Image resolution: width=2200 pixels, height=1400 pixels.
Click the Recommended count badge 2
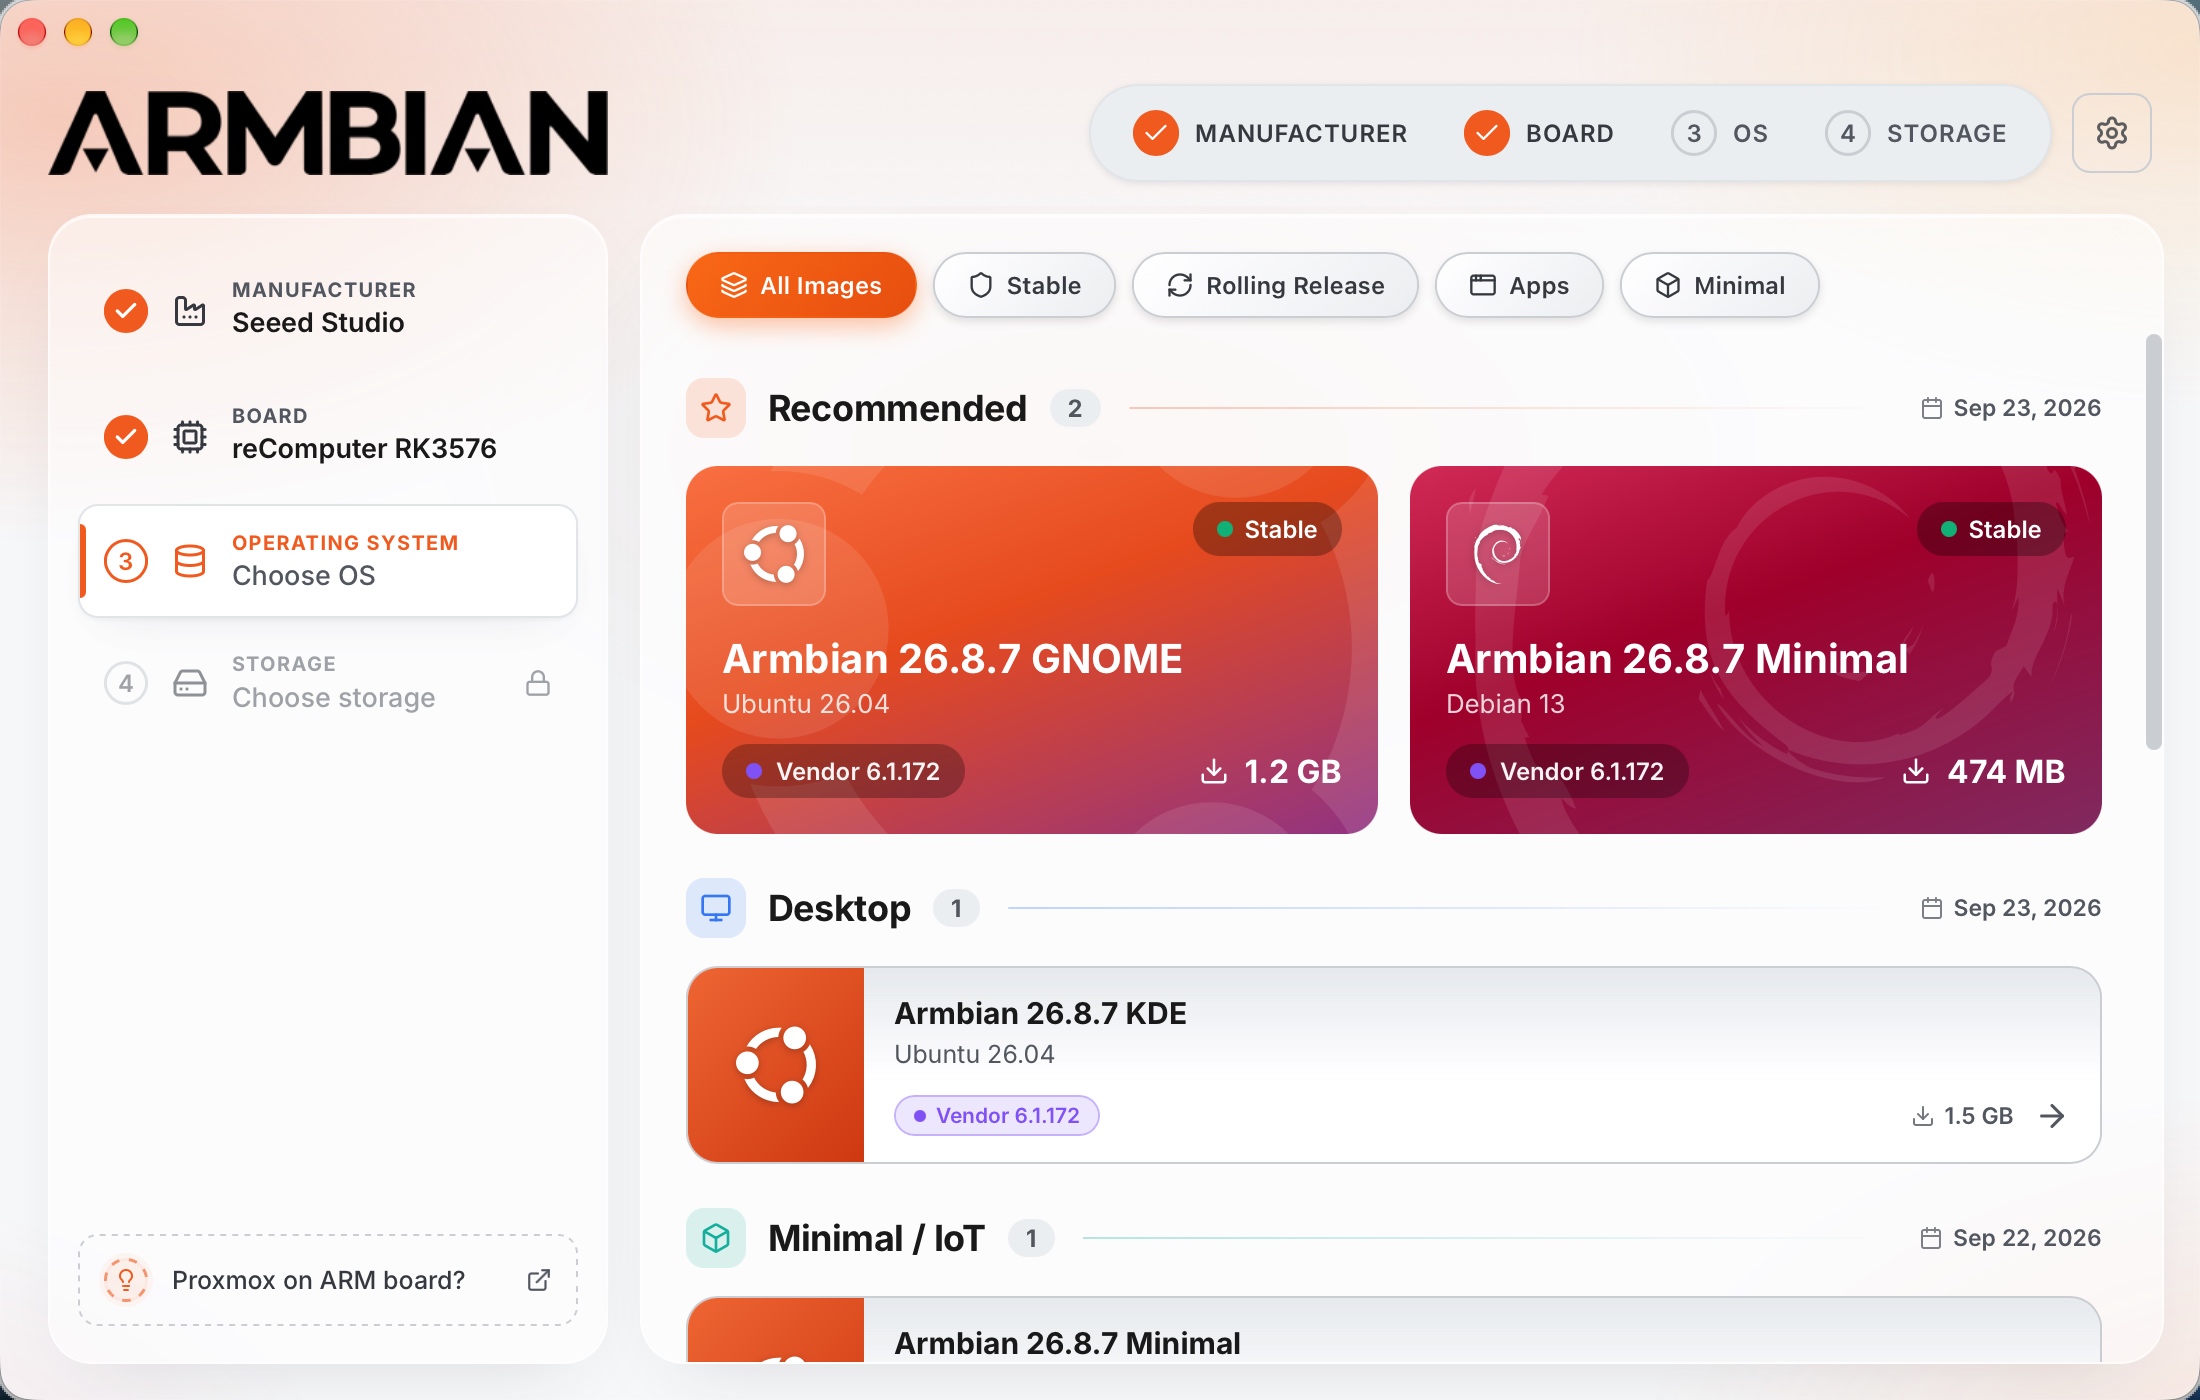(x=1075, y=408)
